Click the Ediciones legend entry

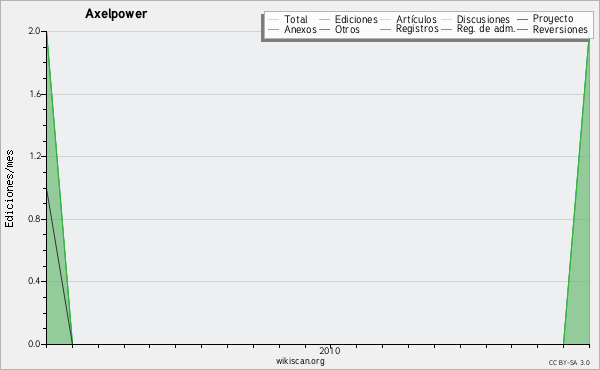[x=348, y=19]
